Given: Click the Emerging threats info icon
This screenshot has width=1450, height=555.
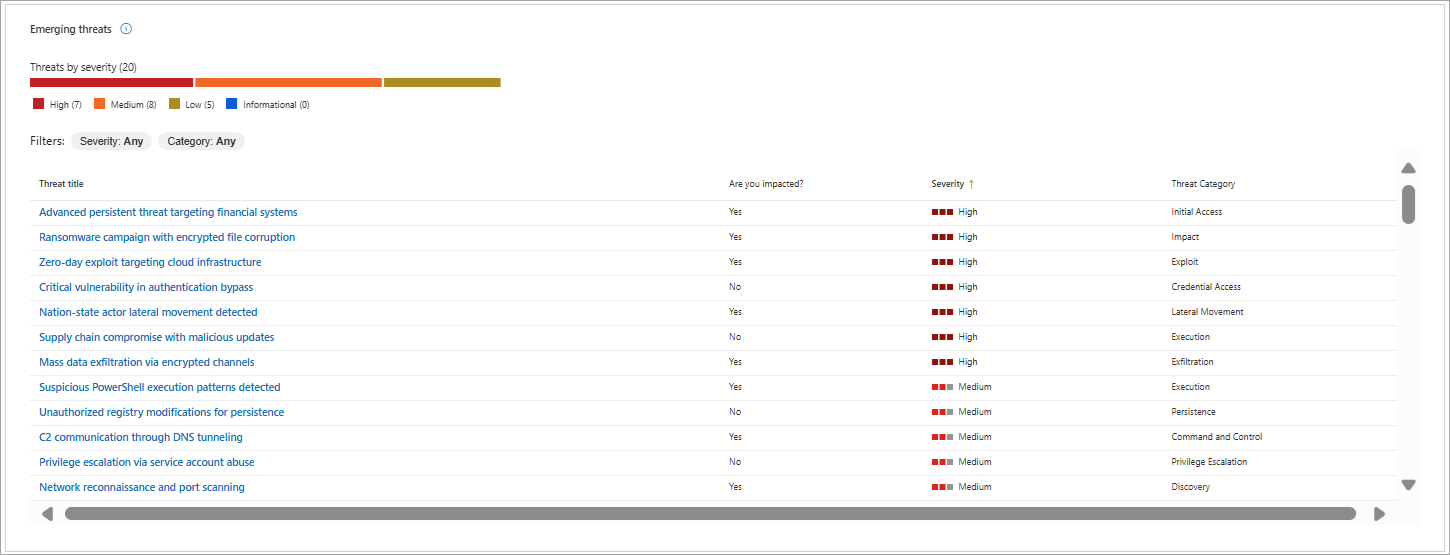Looking at the screenshot, I should 126,29.
